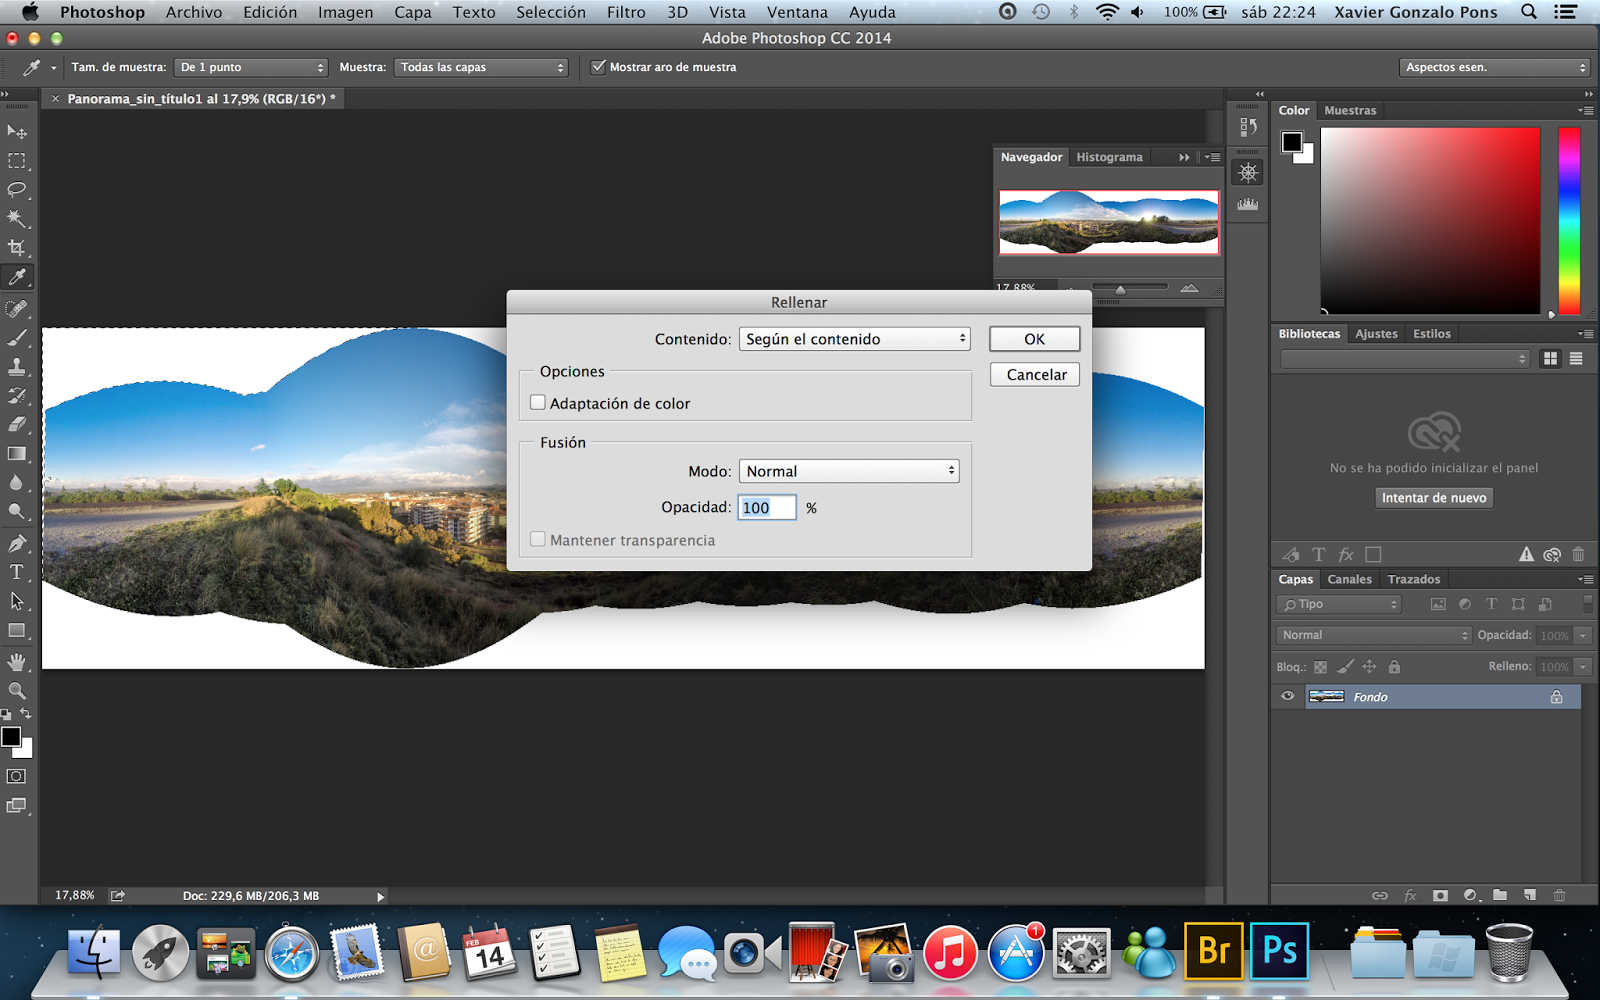This screenshot has height=1000, width=1600.
Task: Enable Adaptación de color checkbox
Action: (538, 403)
